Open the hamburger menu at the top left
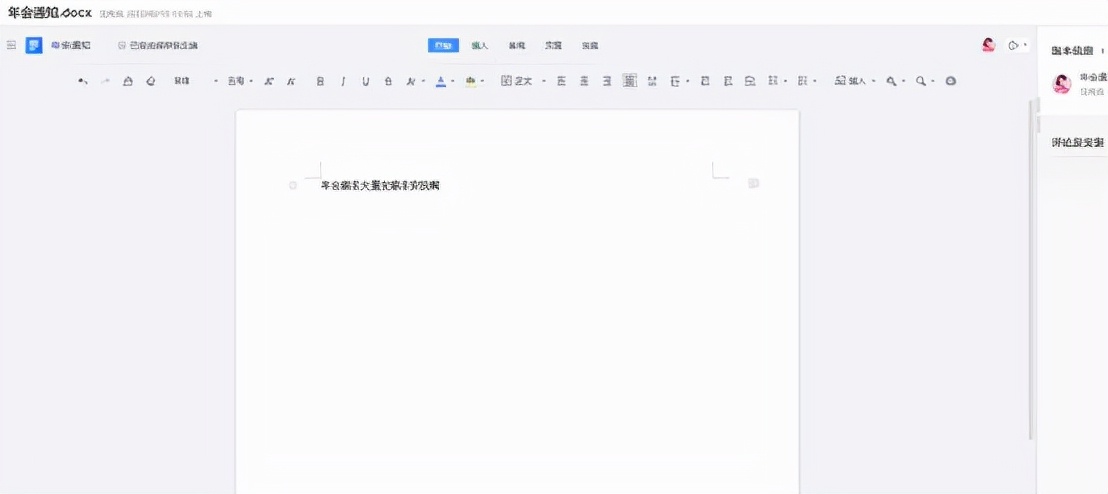1108x494 pixels. pos(11,45)
